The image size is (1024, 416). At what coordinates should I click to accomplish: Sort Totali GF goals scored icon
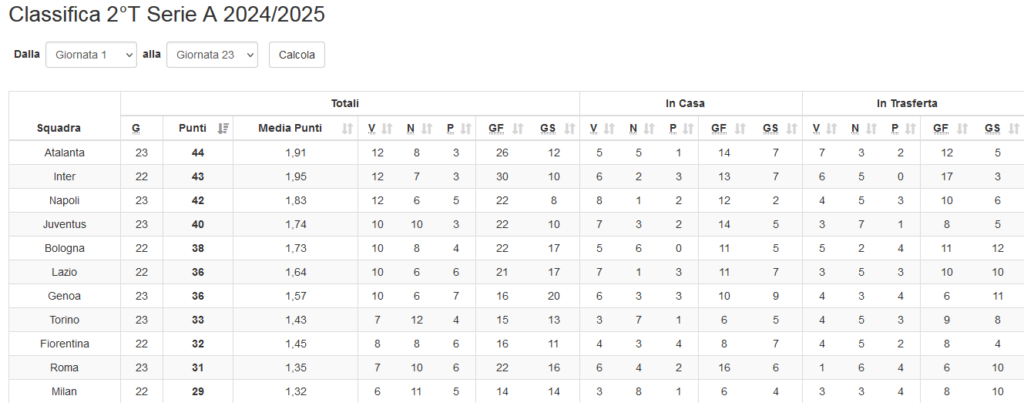[x=518, y=129]
